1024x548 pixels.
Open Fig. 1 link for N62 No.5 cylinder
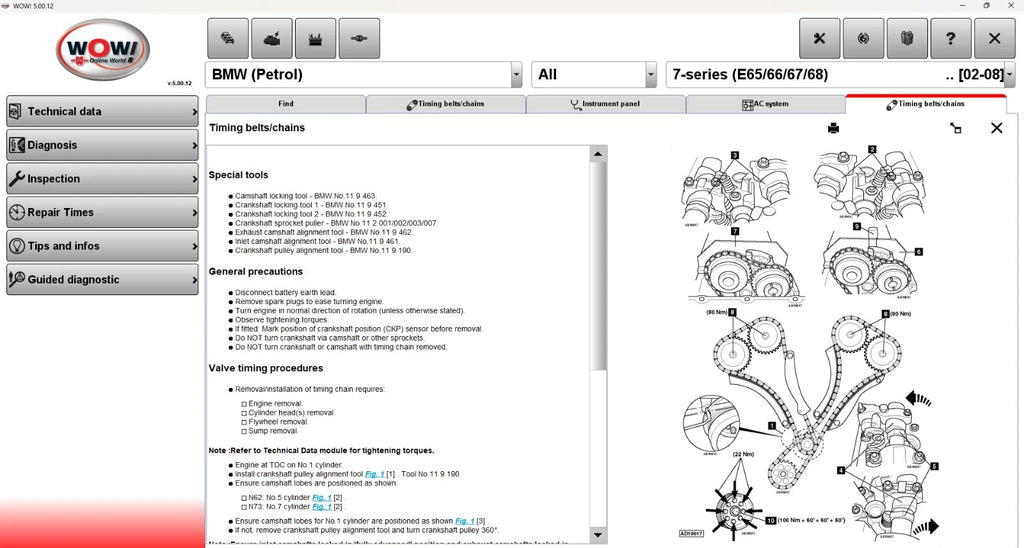click(x=322, y=498)
